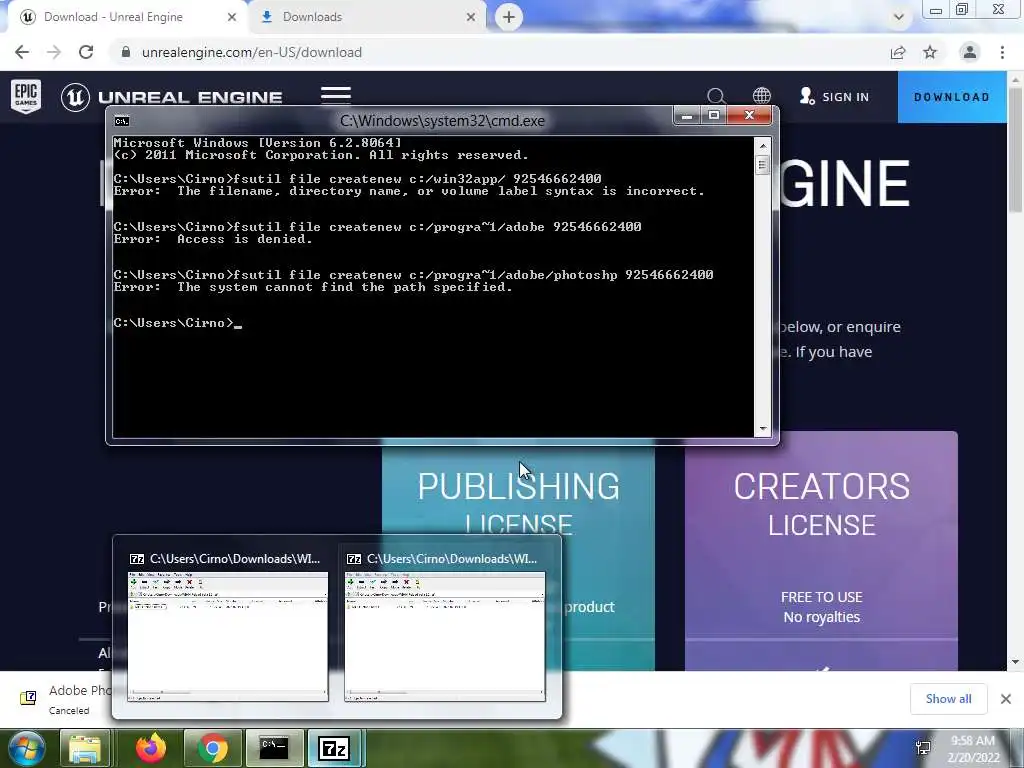Click Show all downloads button
The height and width of the screenshot is (768, 1024).
(948, 699)
